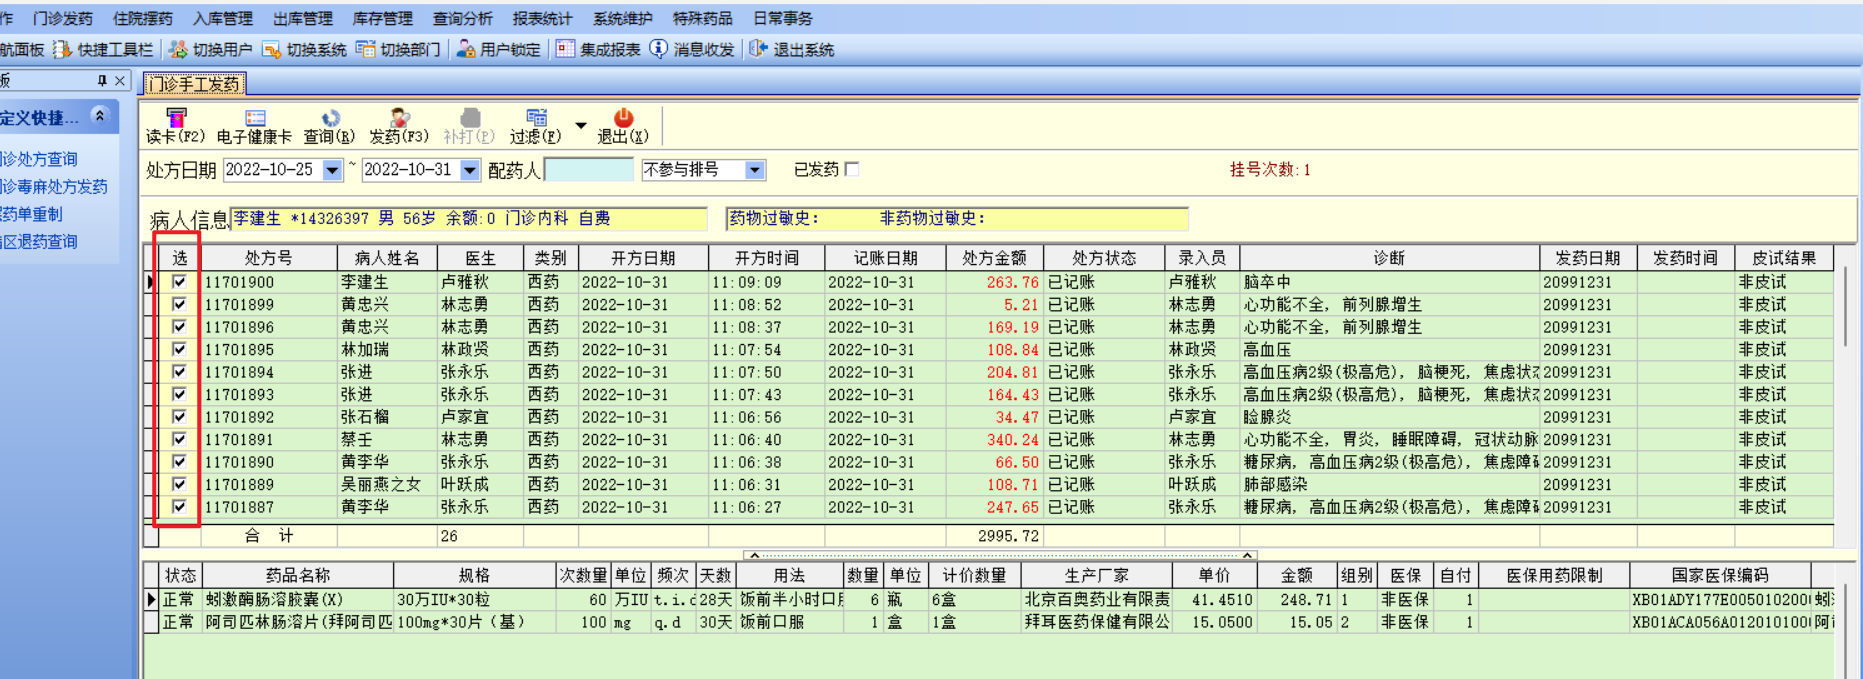This screenshot has height=679, width=1863.
Task: Select the 蚓激酶肠溶胶囊(X) drug row
Action: click(x=990, y=600)
